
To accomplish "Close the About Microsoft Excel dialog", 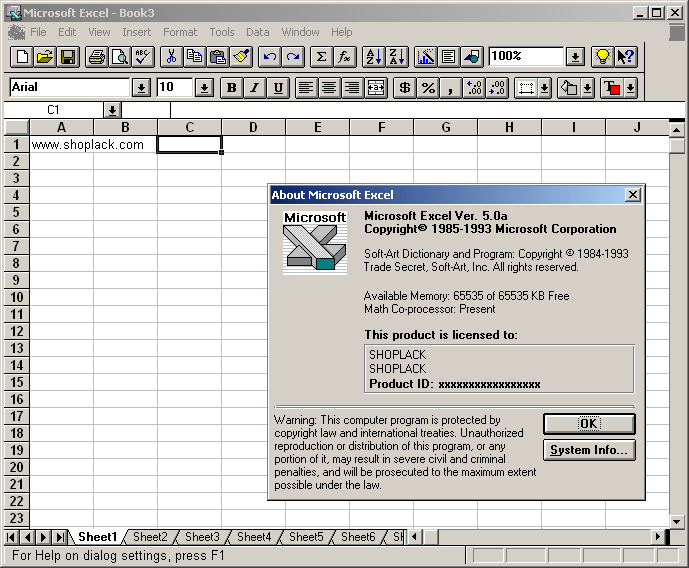I will (x=632, y=195).
